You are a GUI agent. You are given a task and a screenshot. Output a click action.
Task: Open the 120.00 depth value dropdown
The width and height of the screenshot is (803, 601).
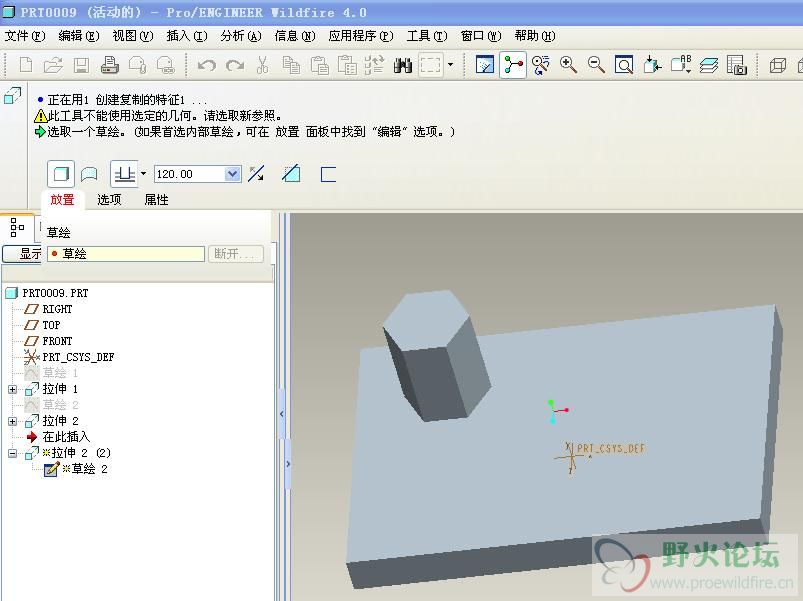pyautogui.click(x=233, y=174)
